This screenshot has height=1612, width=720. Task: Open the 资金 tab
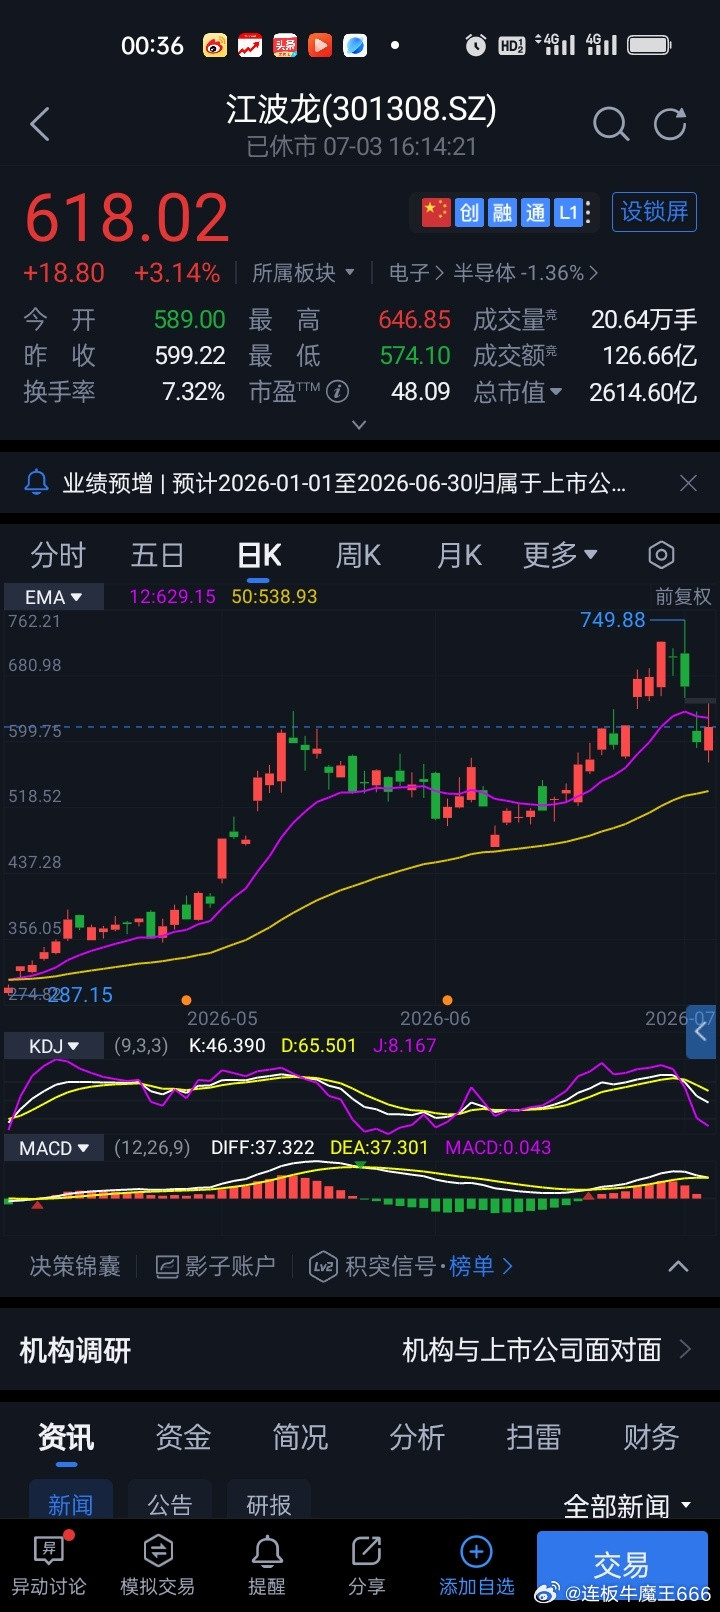pos(183,1437)
